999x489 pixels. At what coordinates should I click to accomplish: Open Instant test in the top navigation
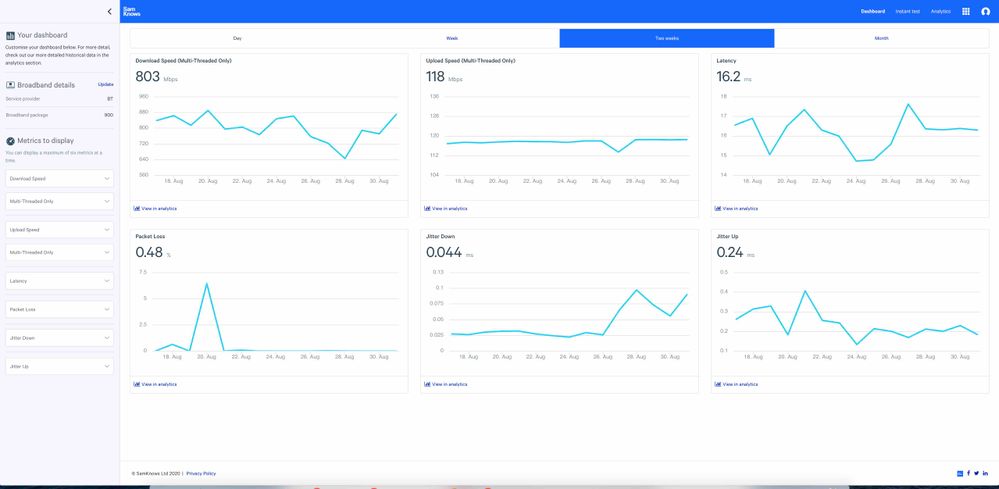[908, 11]
